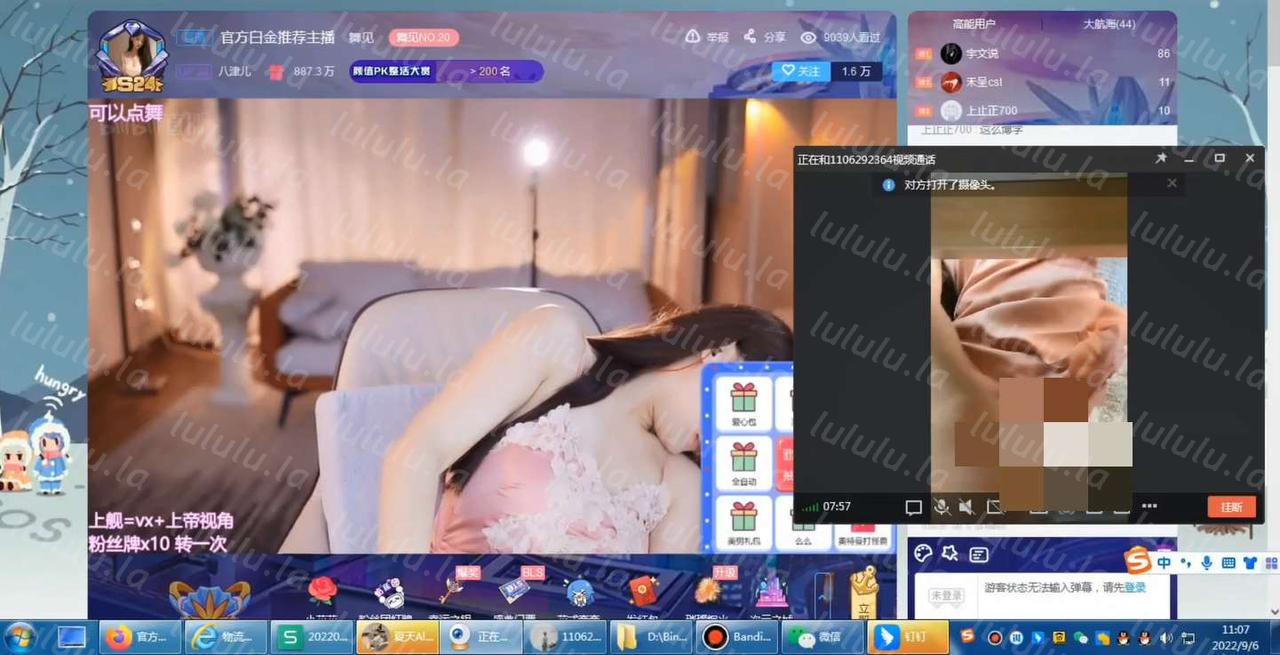Image resolution: width=1280 pixels, height=655 pixels.
Task: Switch to the 高能用户 tab
Action: click(973, 24)
